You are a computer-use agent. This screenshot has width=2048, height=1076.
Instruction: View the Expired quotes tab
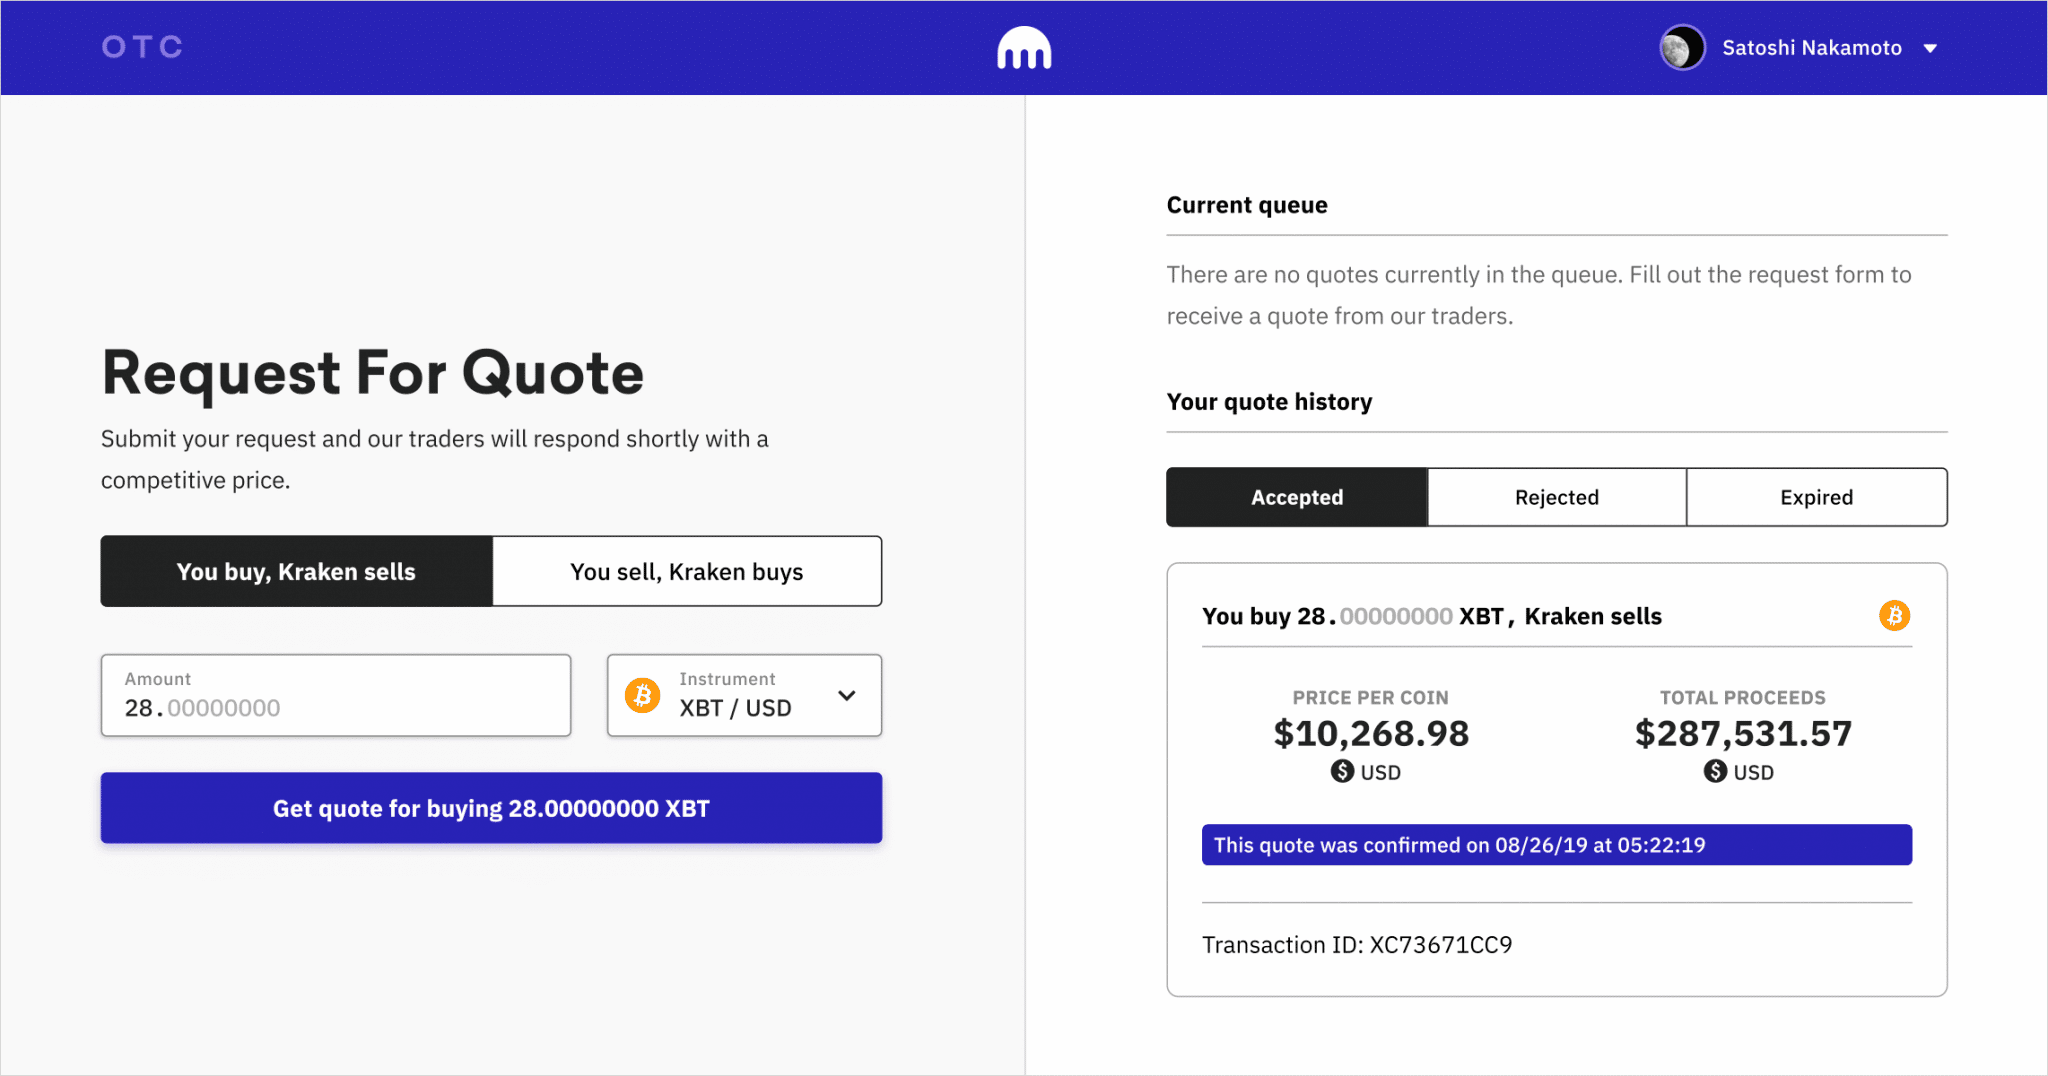(1816, 497)
